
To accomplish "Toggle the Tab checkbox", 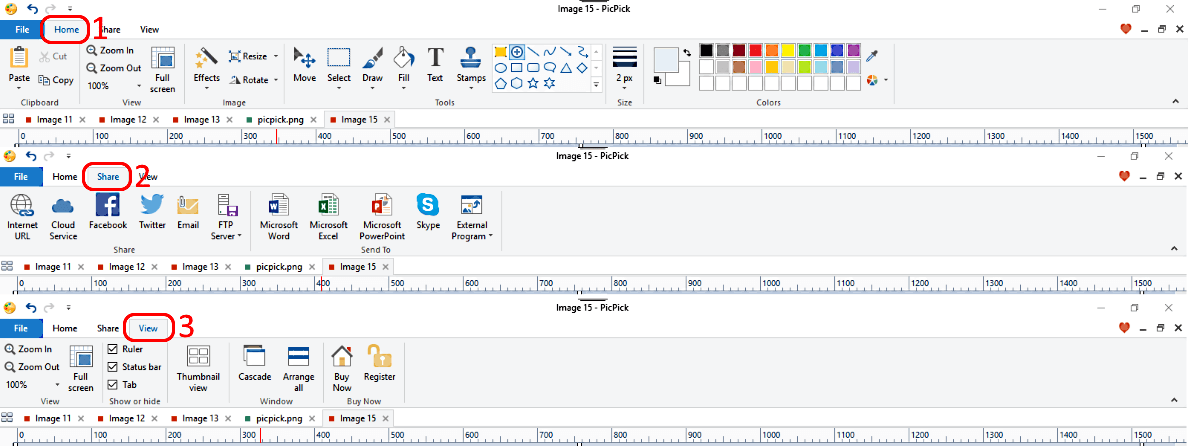I will click(113, 384).
